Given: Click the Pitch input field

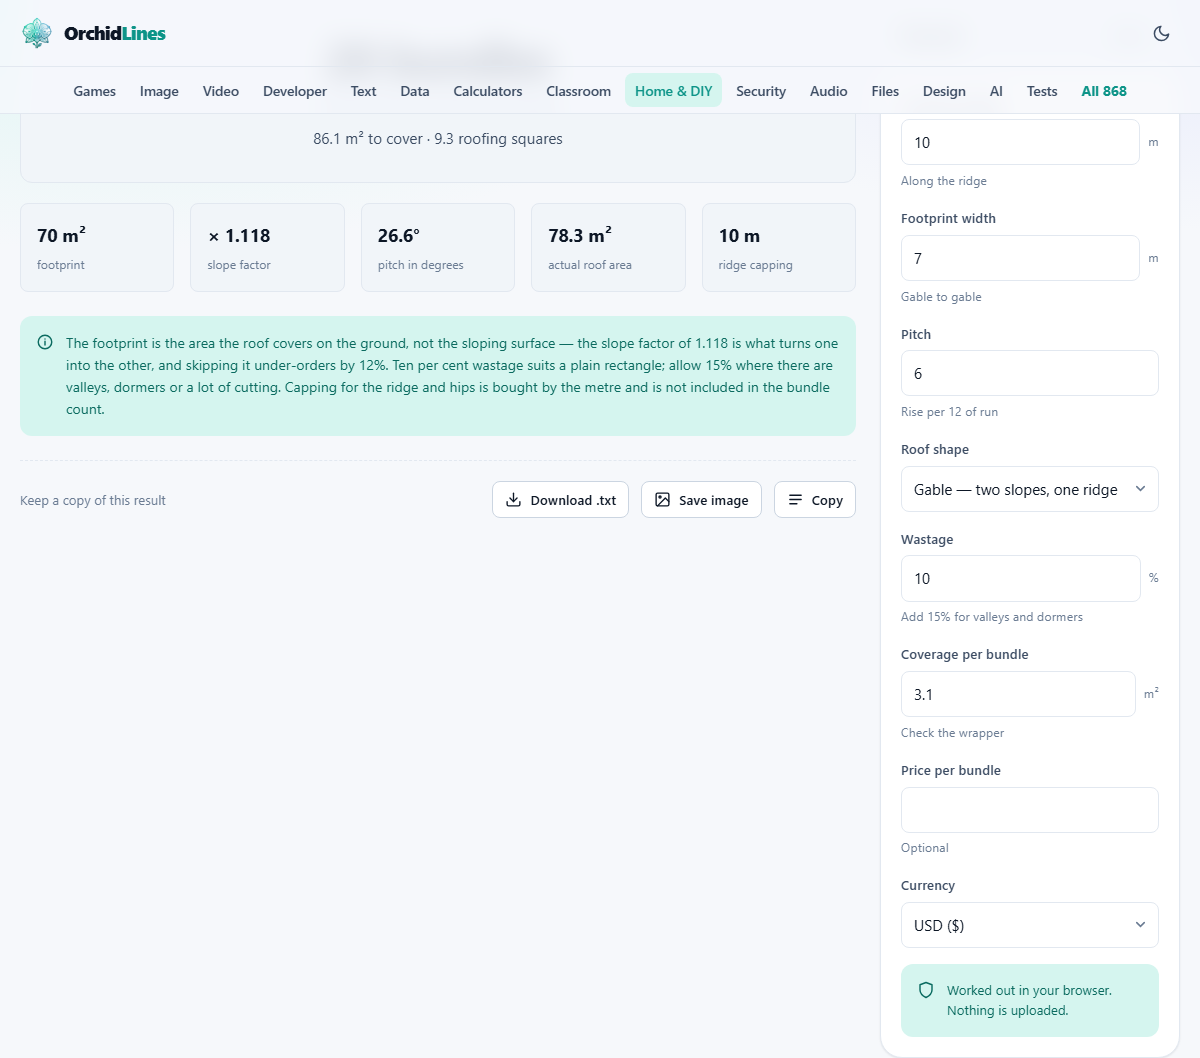Looking at the screenshot, I should pos(1029,373).
